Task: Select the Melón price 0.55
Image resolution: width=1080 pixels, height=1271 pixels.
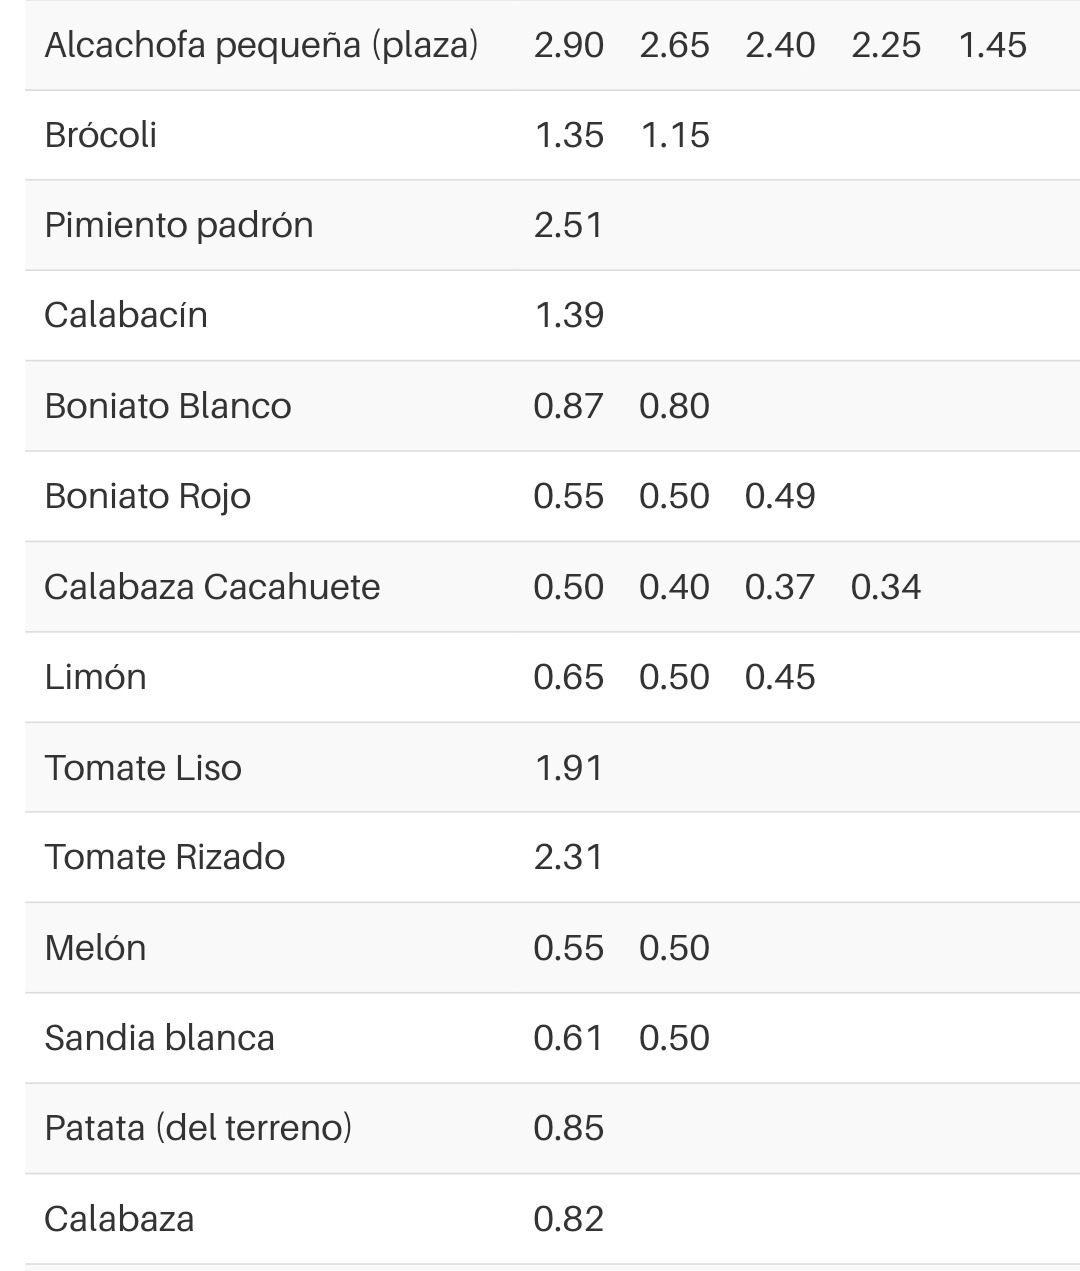Action: [569, 948]
